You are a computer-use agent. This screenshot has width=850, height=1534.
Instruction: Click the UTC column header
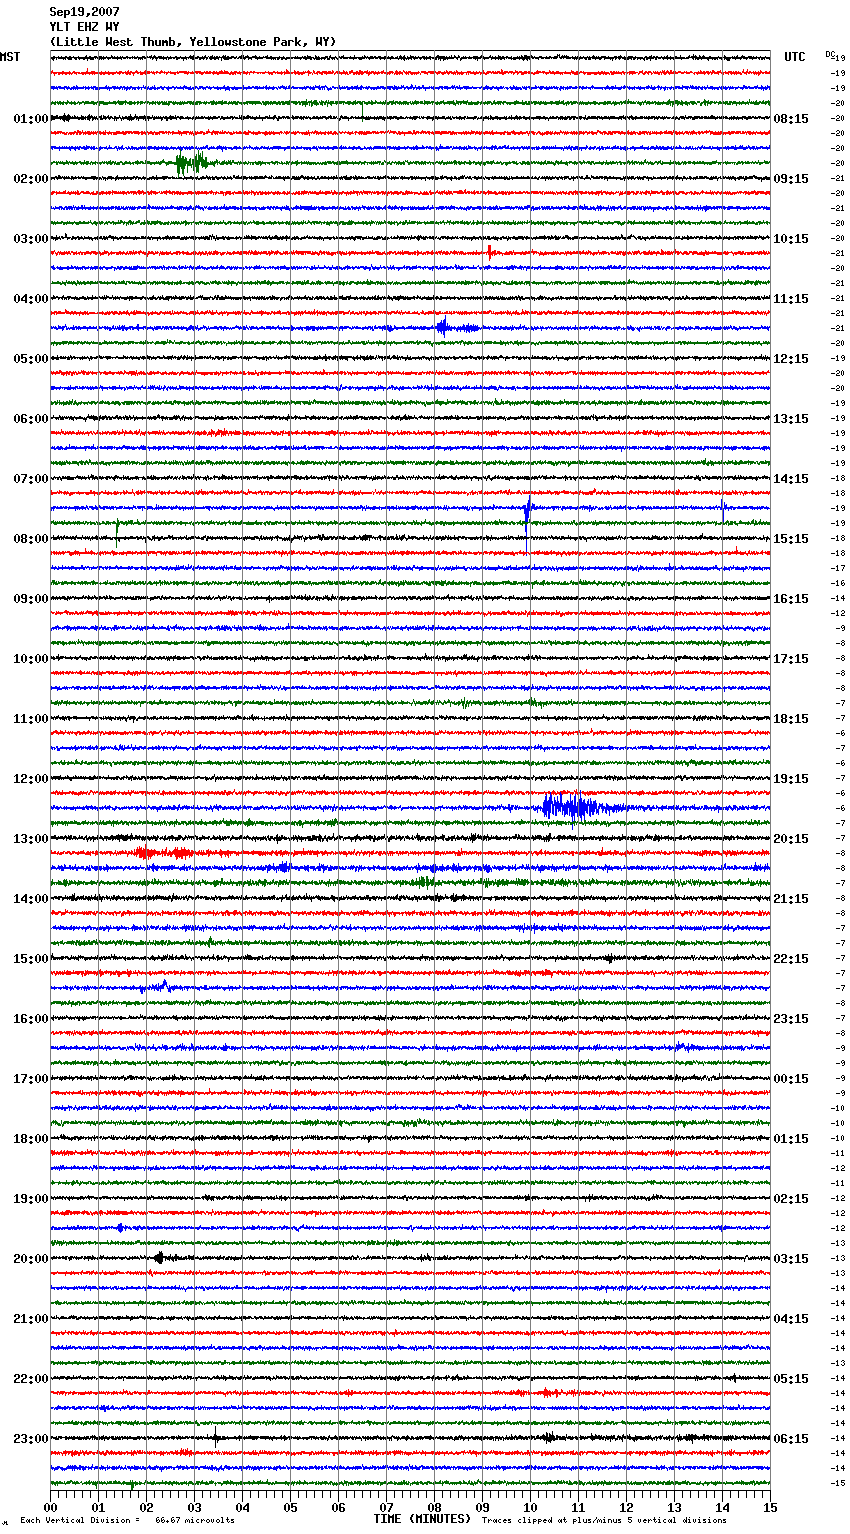point(795,57)
